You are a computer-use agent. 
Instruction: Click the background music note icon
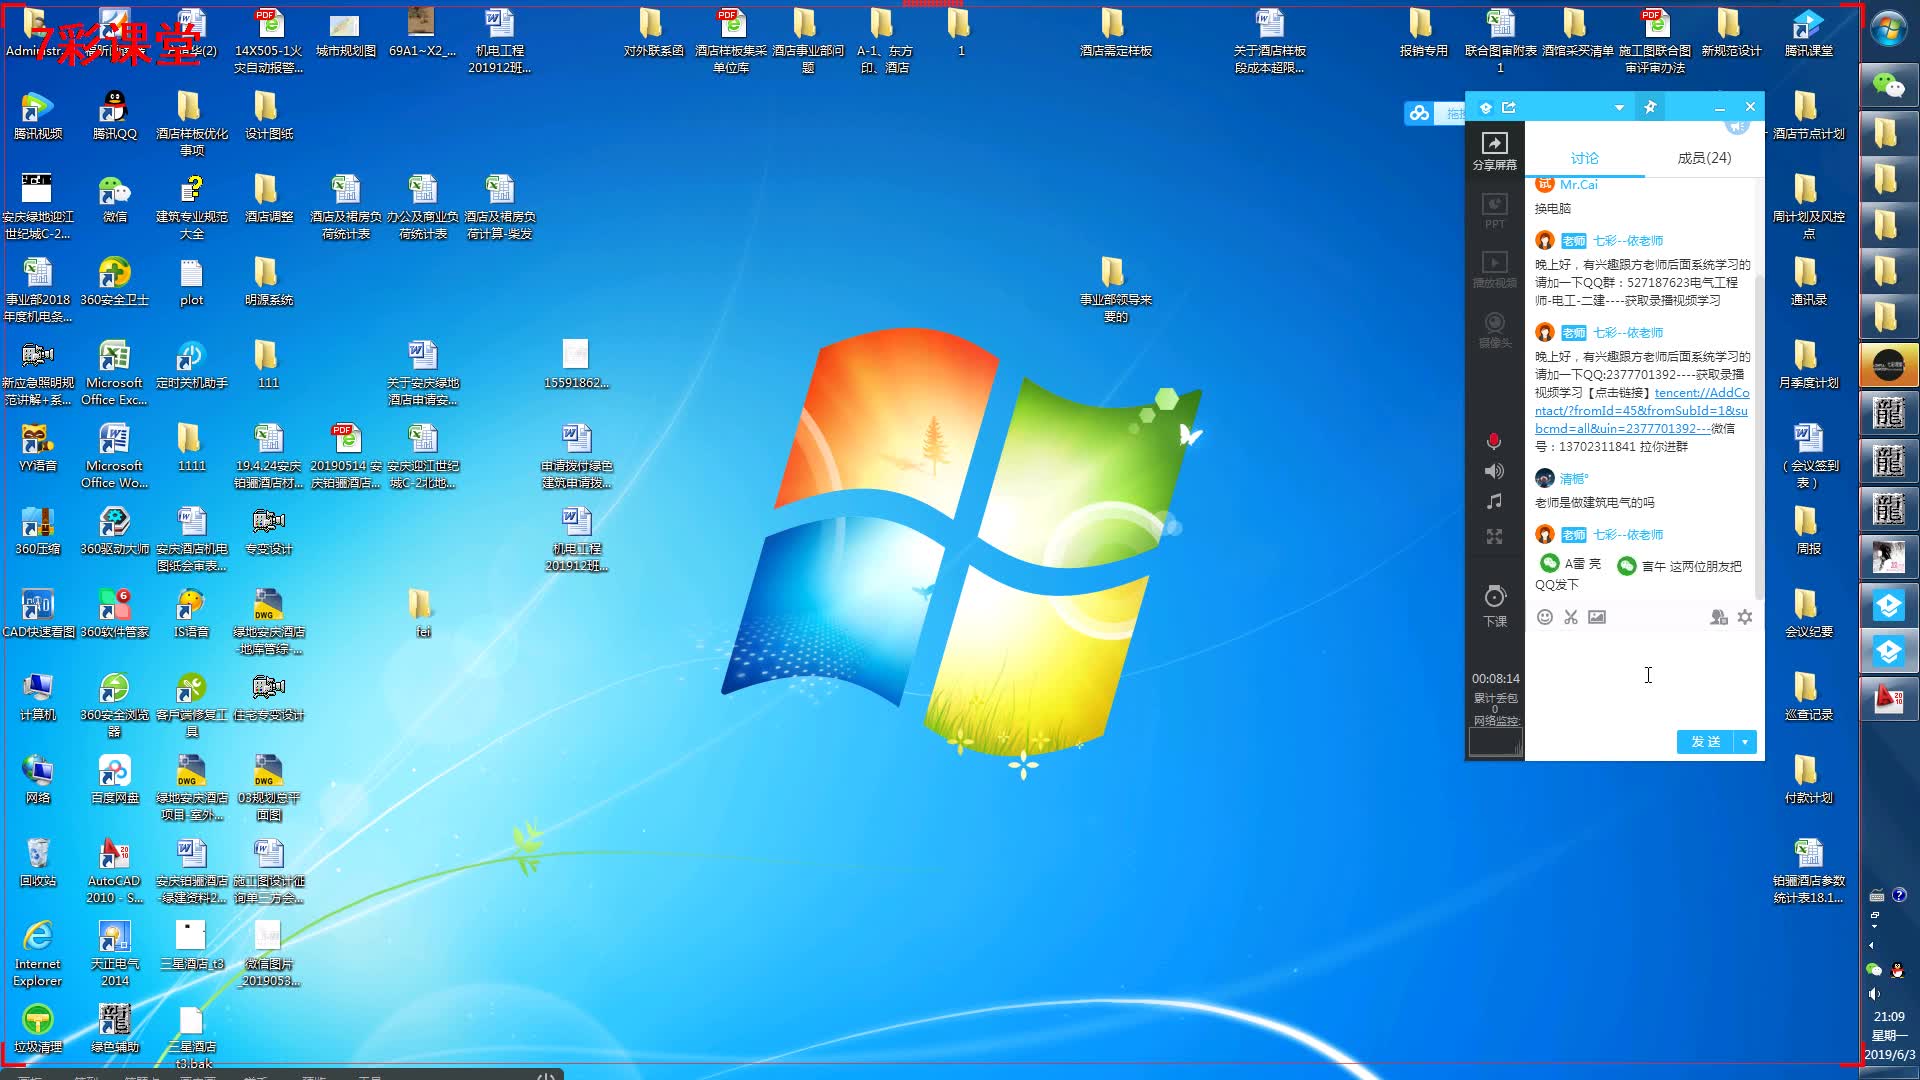coord(1494,502)
